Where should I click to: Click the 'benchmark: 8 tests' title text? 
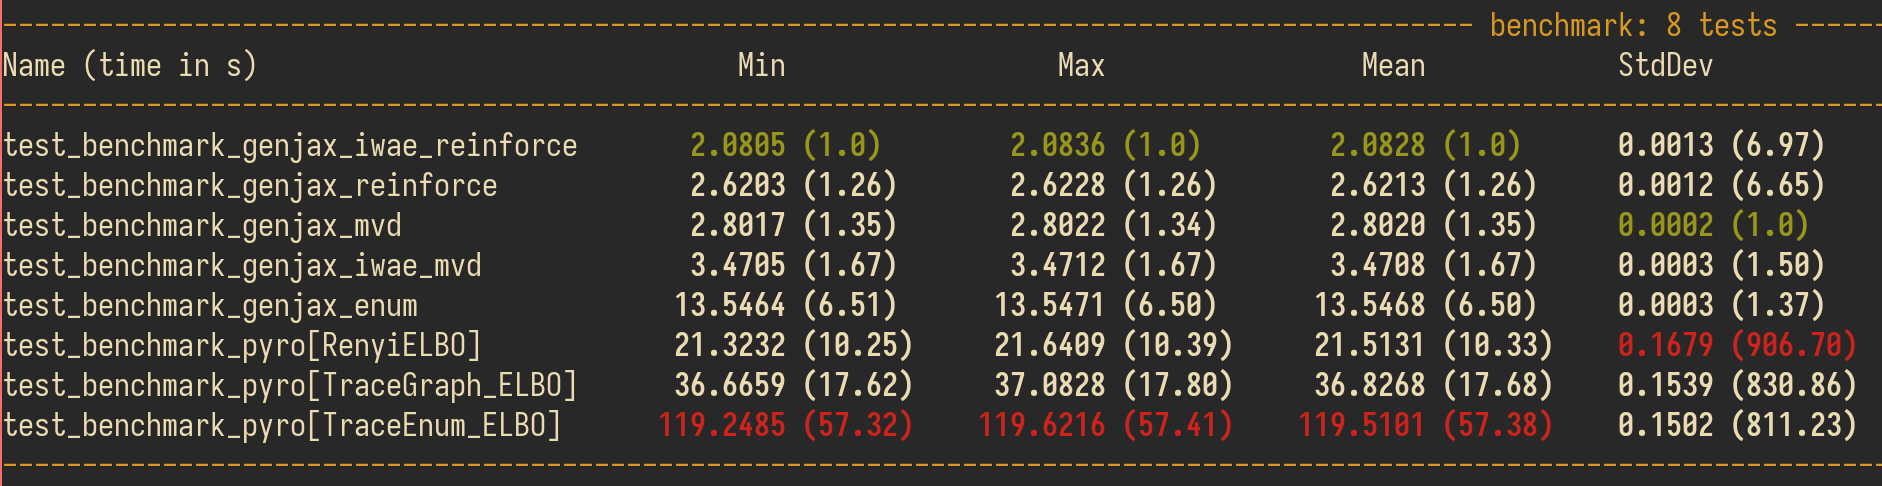pyautogui.click(x=1634, y=25)
